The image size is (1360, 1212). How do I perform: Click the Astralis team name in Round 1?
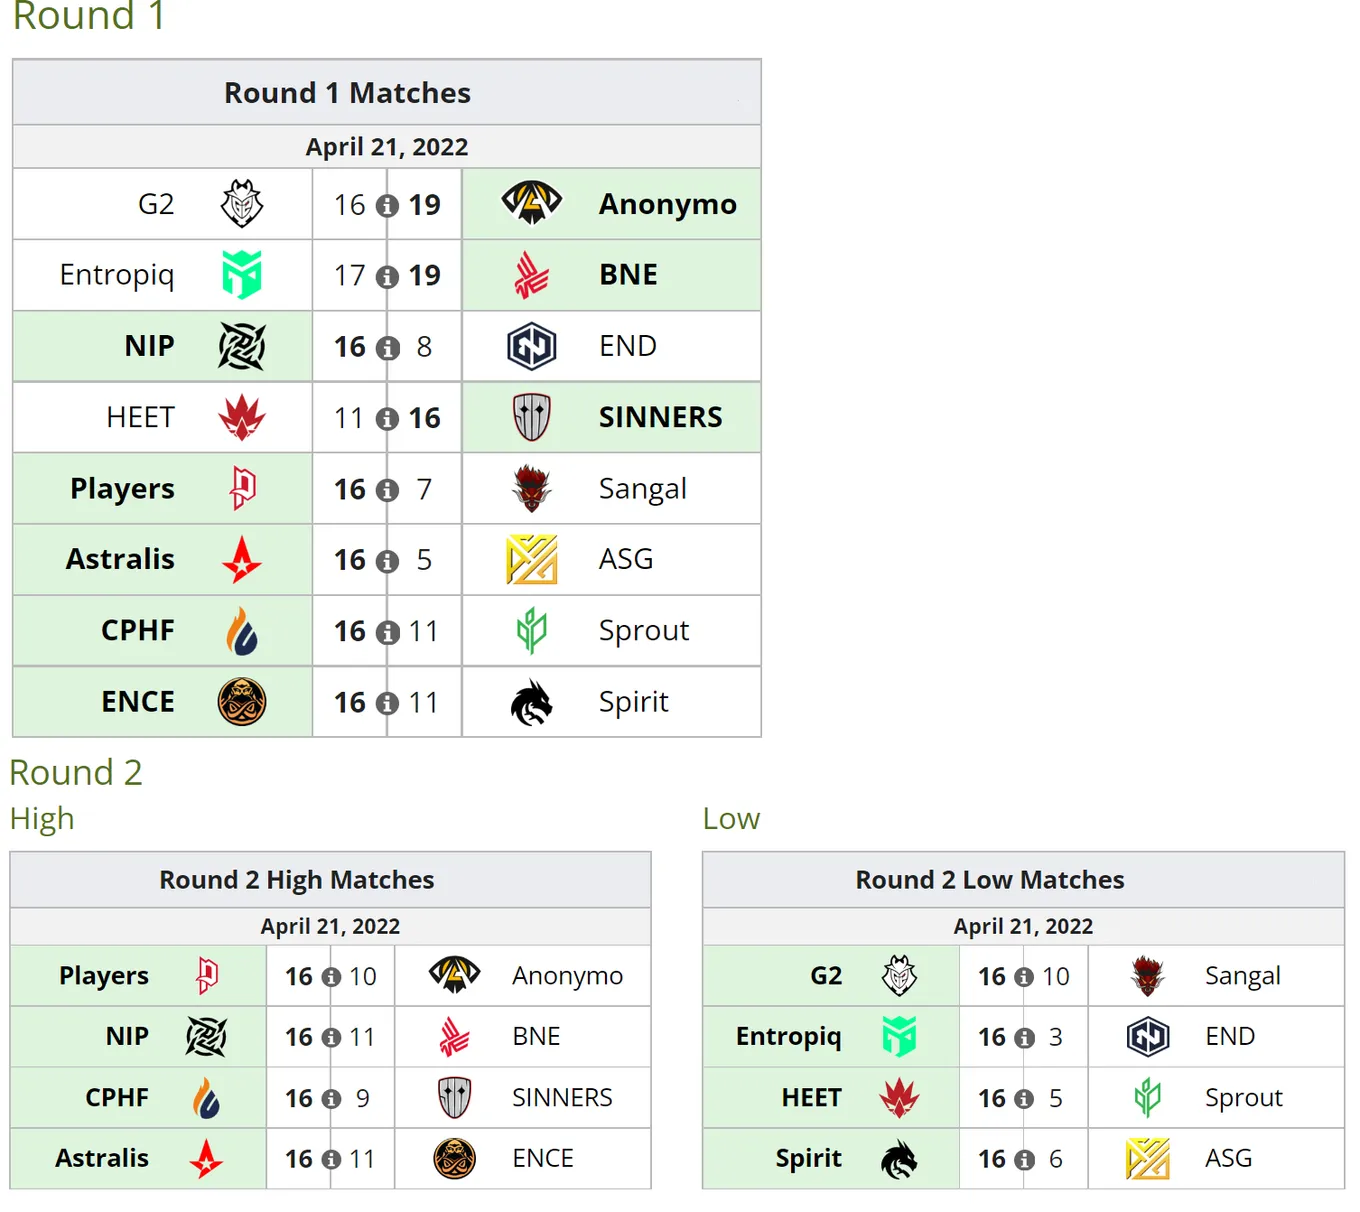(x=120, y=559)
